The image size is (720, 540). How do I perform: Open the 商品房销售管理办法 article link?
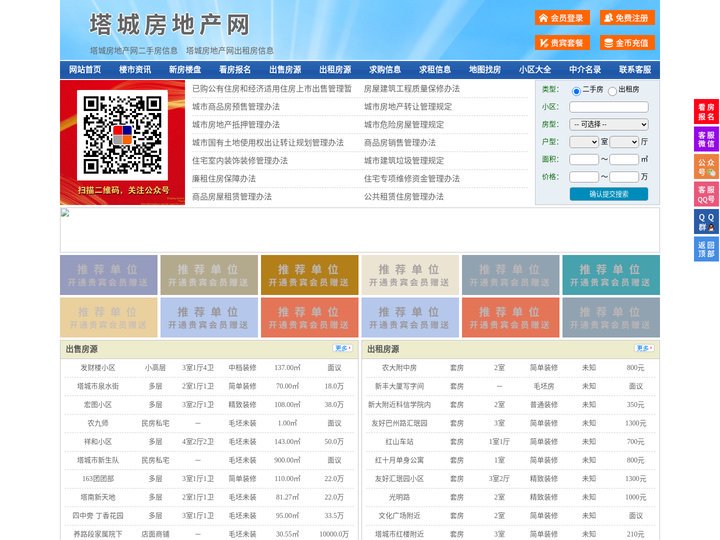coord(400,142)
